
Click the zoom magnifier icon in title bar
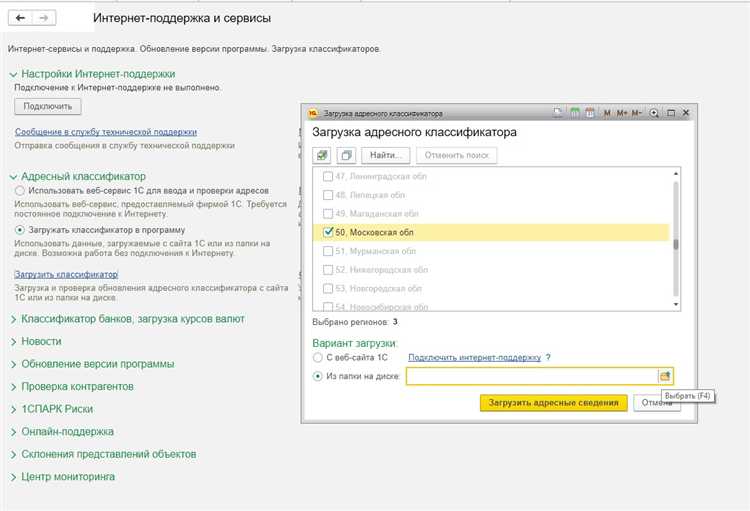pyautogui.click(x=654, y=113)
